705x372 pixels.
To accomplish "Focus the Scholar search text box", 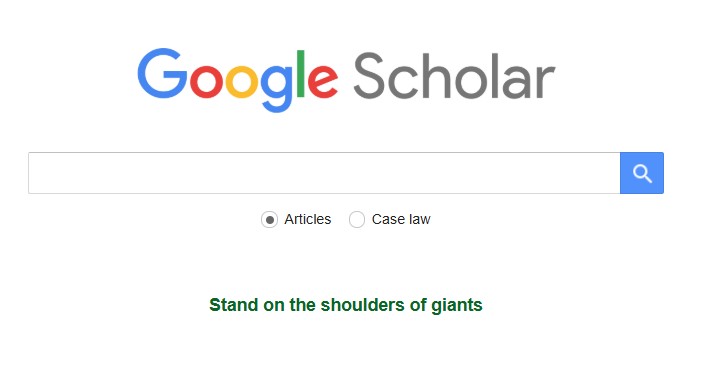I will (x=324, y=173).
